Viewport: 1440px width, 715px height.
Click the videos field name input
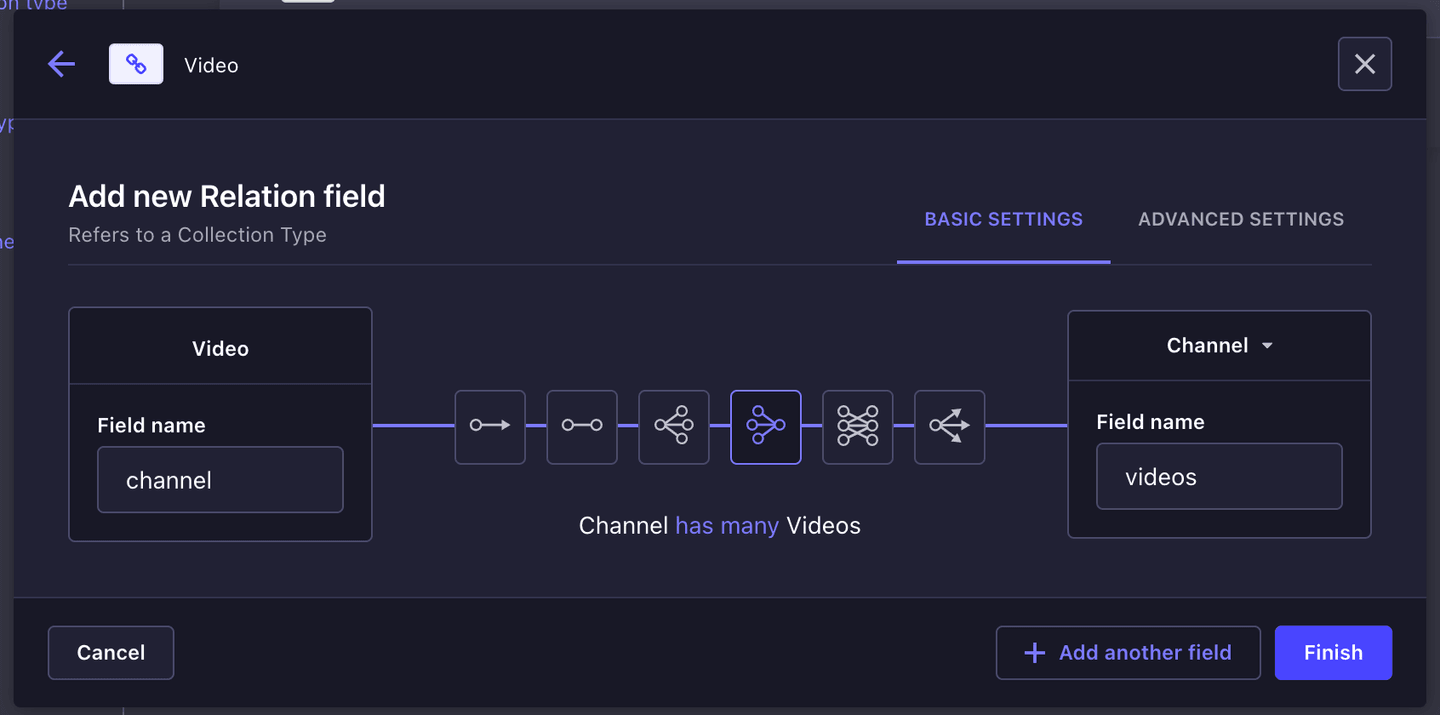click(x=1219, y=476)
